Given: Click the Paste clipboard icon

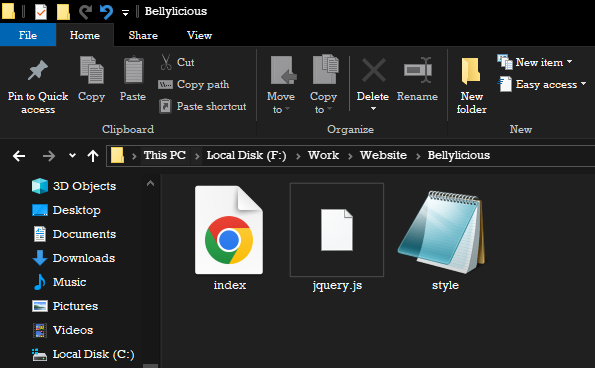Looking at the screenshot, I should 133,70.
